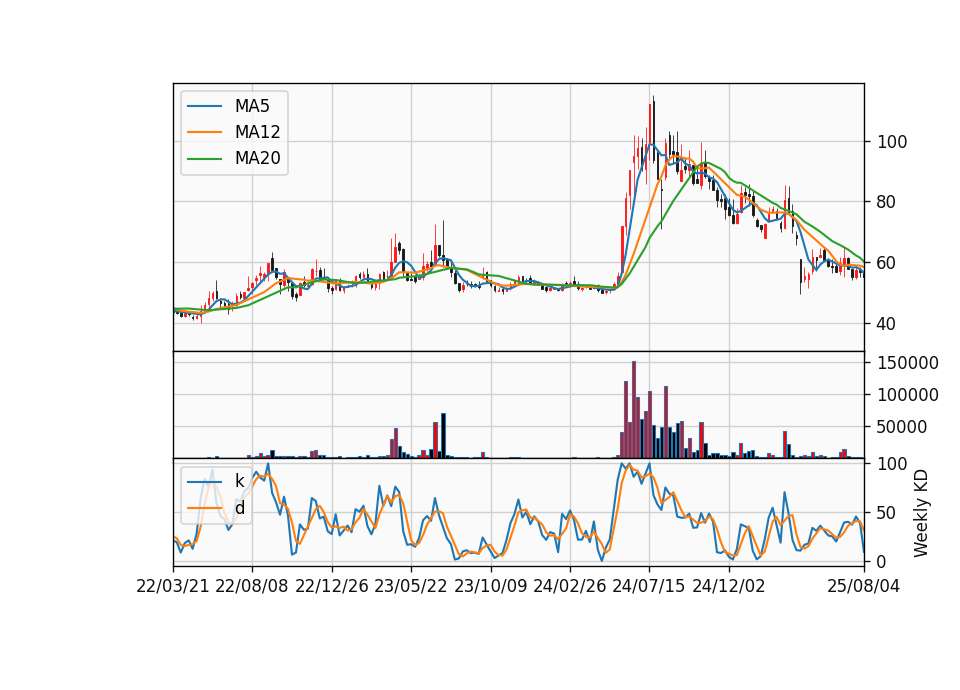Viewport: 960px width, 690px height.
Task: Click the 24/12/02 date axis label
Action: pos(729,586)
